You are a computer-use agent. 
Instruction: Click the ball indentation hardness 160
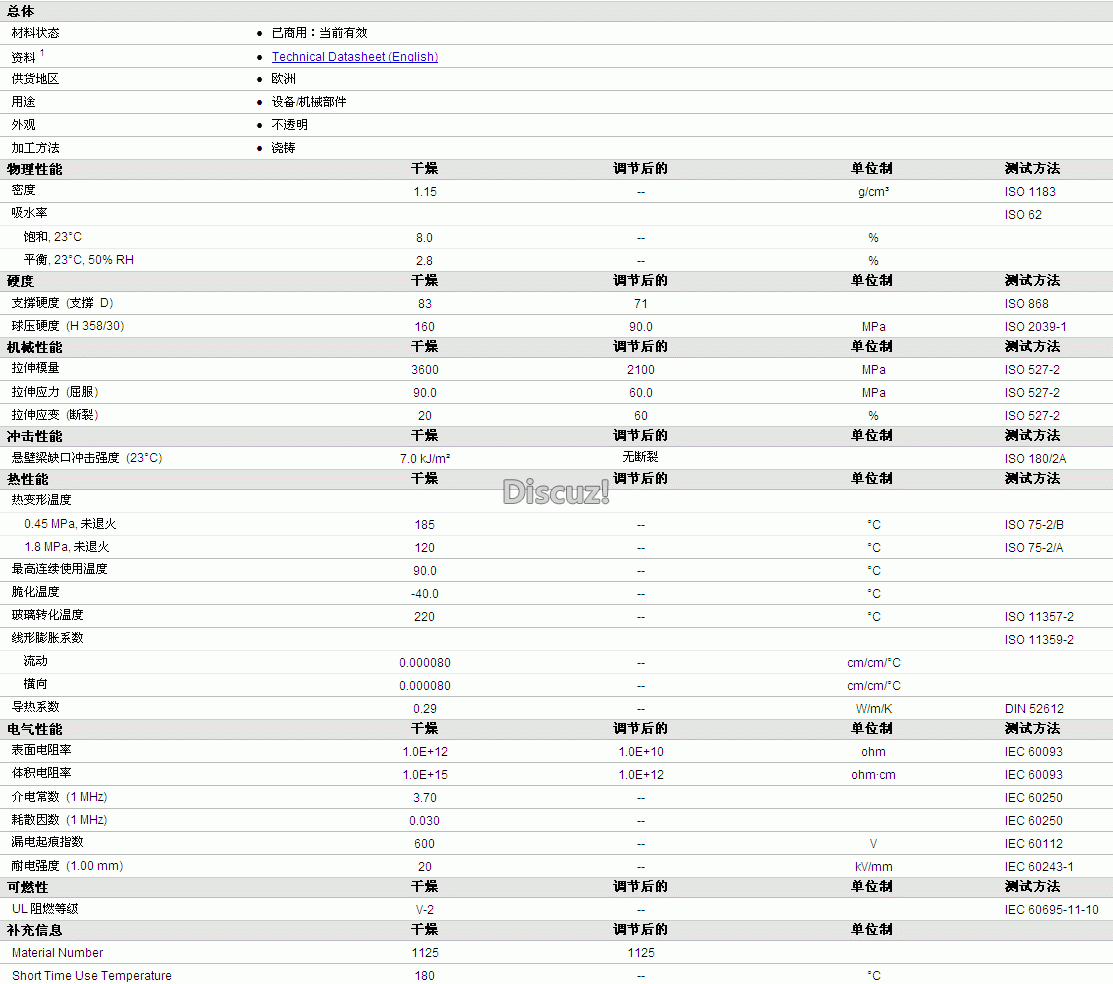click(x=424, y=327)
